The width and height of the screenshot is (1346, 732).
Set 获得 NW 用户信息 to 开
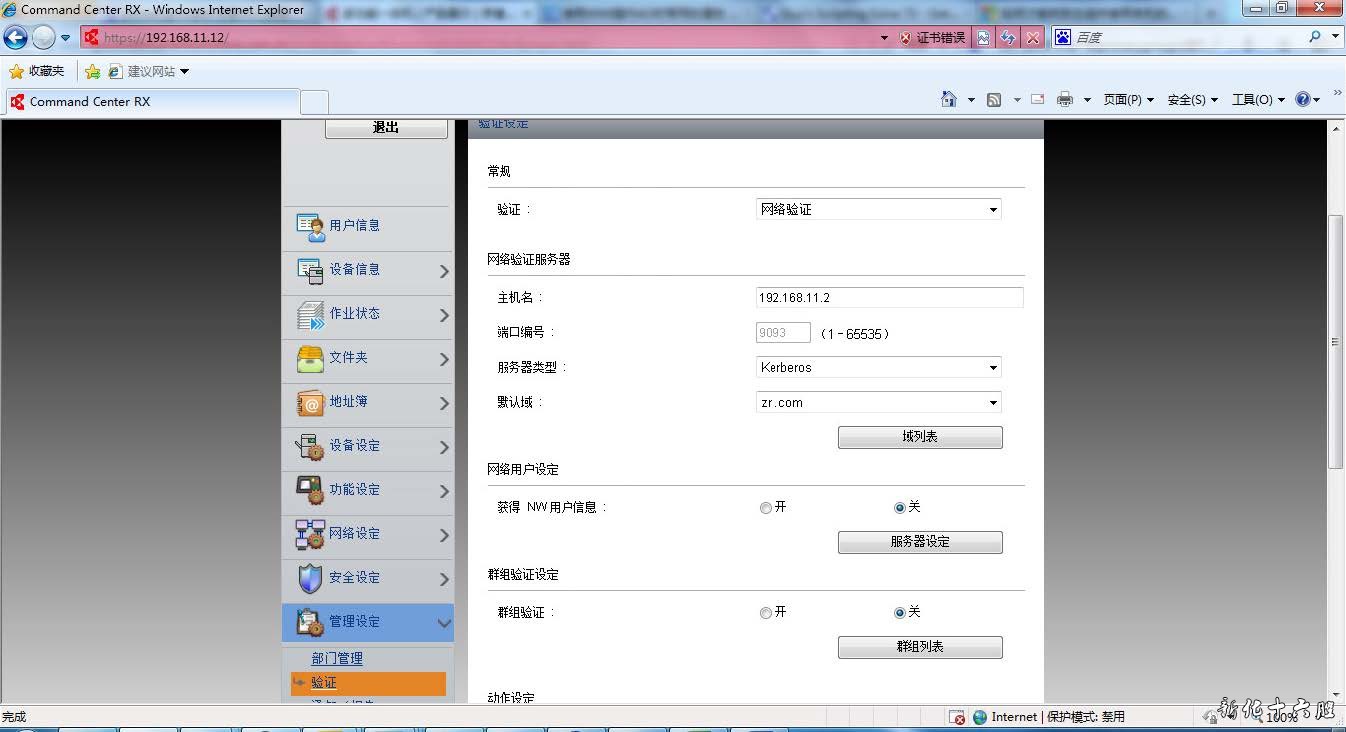click(x=766, y=508)
